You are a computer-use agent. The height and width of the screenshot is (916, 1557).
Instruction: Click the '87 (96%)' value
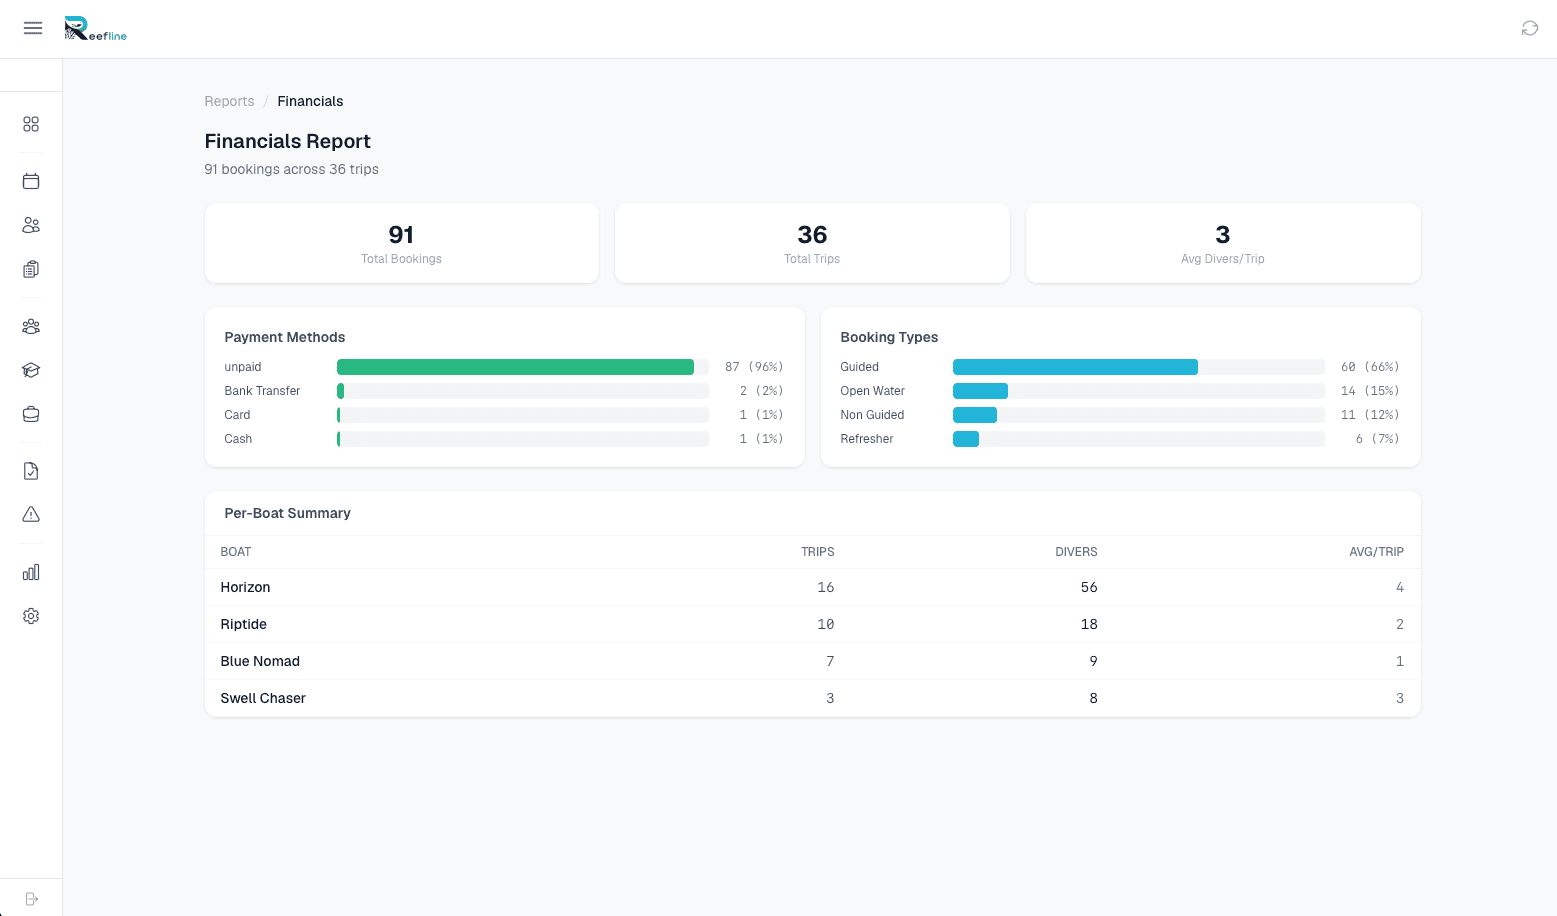point(754,367)
